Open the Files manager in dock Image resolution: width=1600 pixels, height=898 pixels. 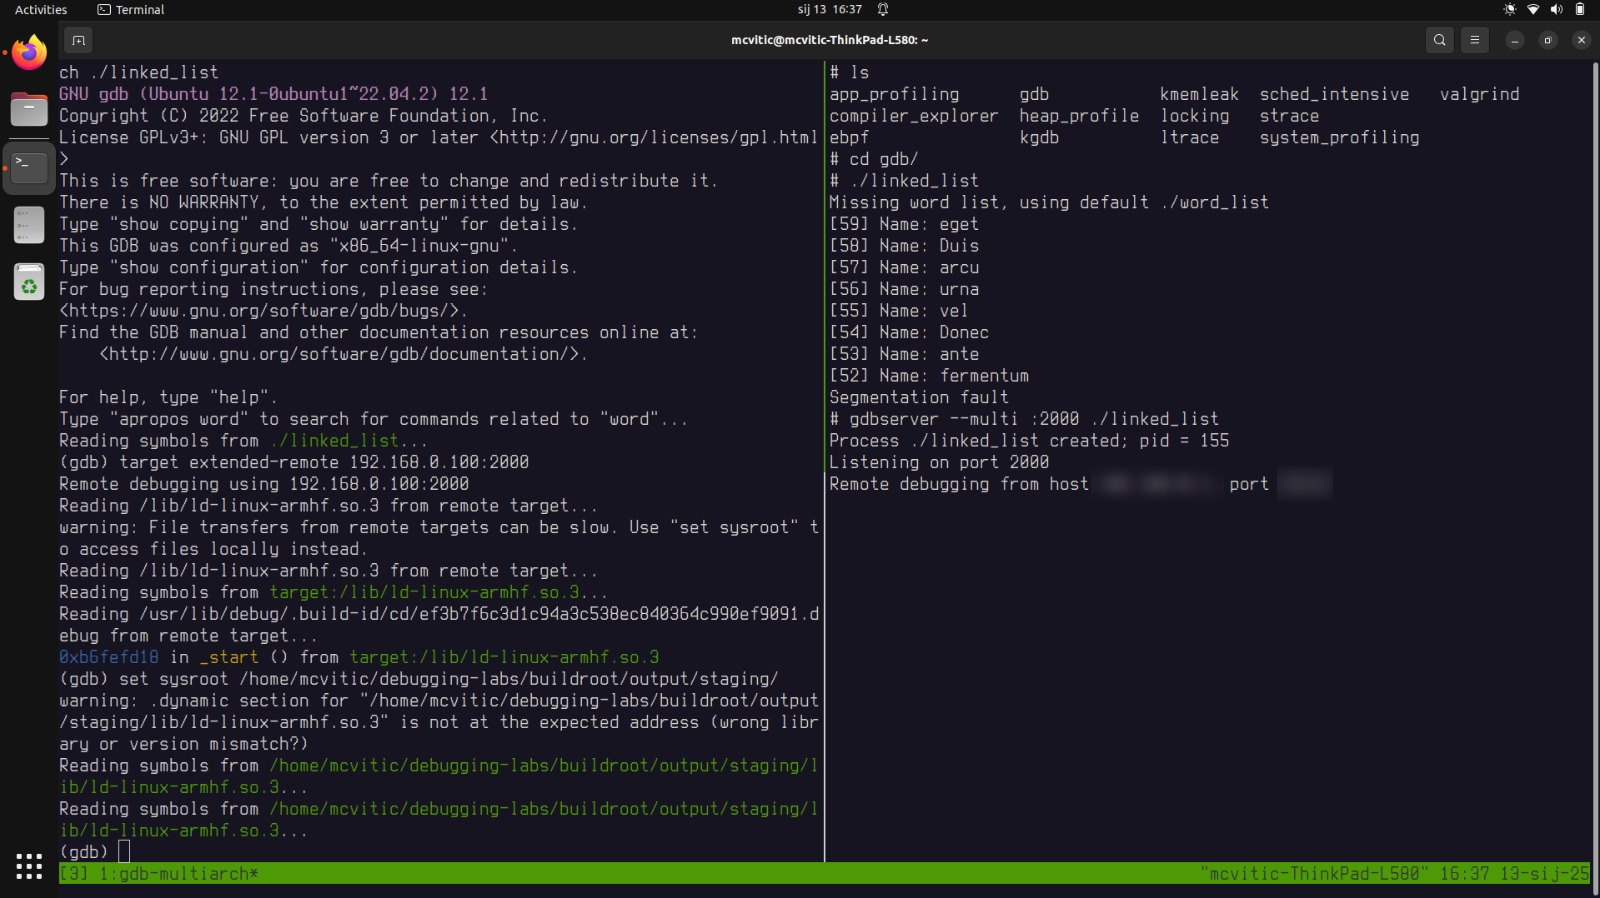point(29,110)
